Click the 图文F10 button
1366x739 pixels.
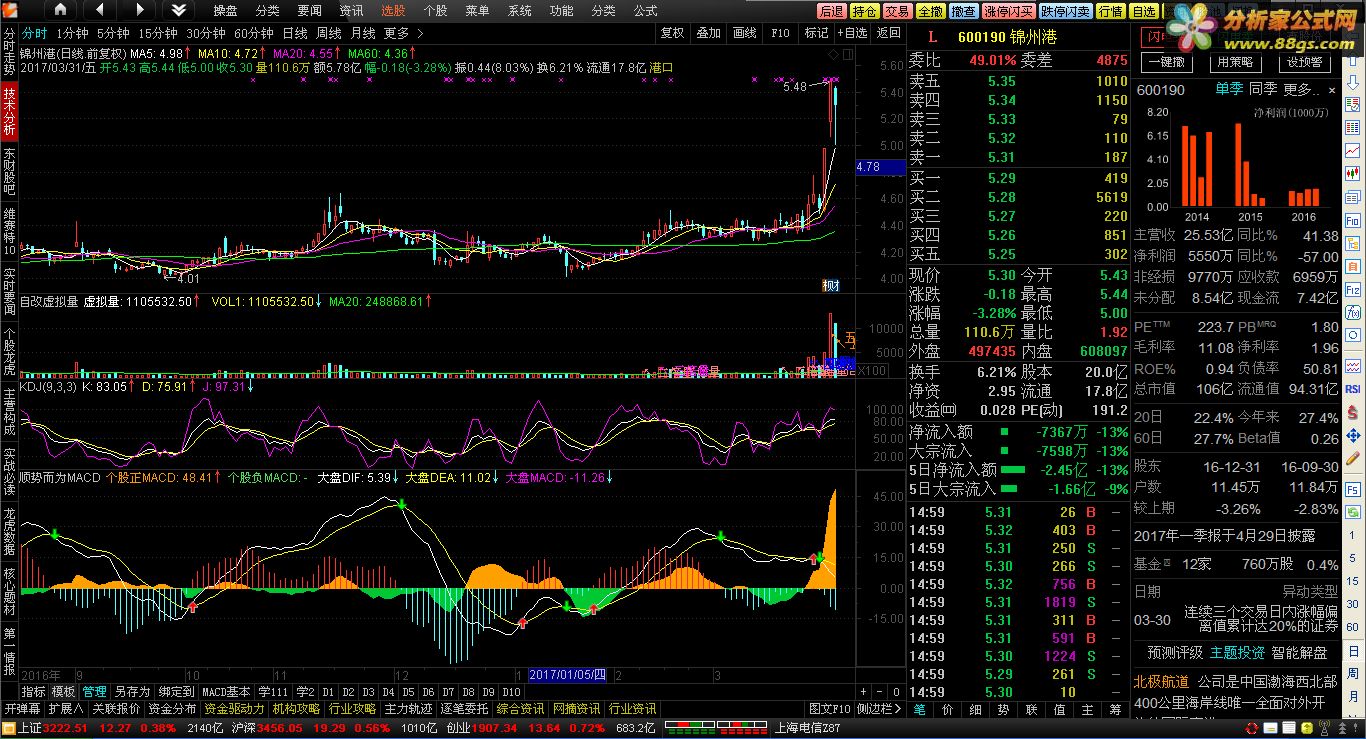click(829, 708)
